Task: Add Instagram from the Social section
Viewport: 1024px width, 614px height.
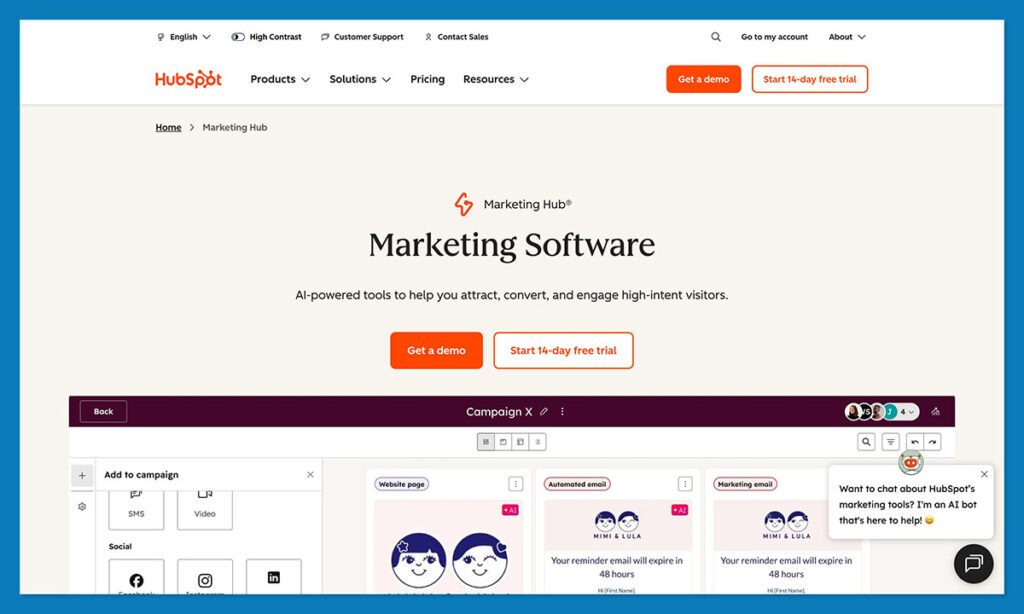Action: [204, 580]
